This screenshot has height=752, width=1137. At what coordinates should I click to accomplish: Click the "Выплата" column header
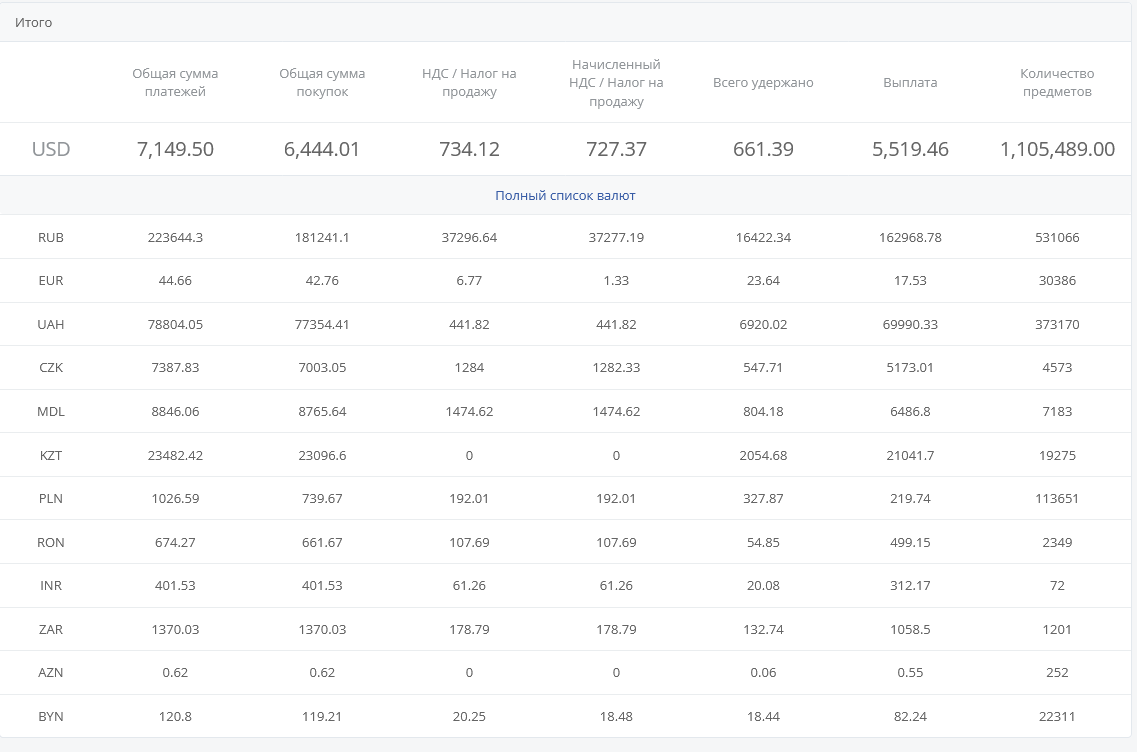910,83
